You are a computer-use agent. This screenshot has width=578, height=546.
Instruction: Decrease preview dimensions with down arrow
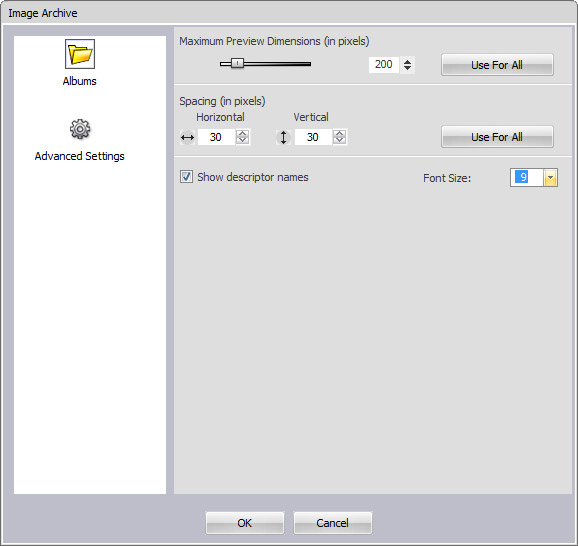(x=407, y=68)
